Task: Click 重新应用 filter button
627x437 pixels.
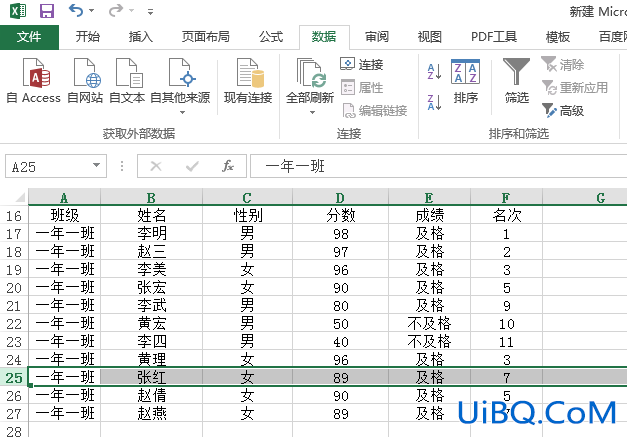Action: point(575,88)
